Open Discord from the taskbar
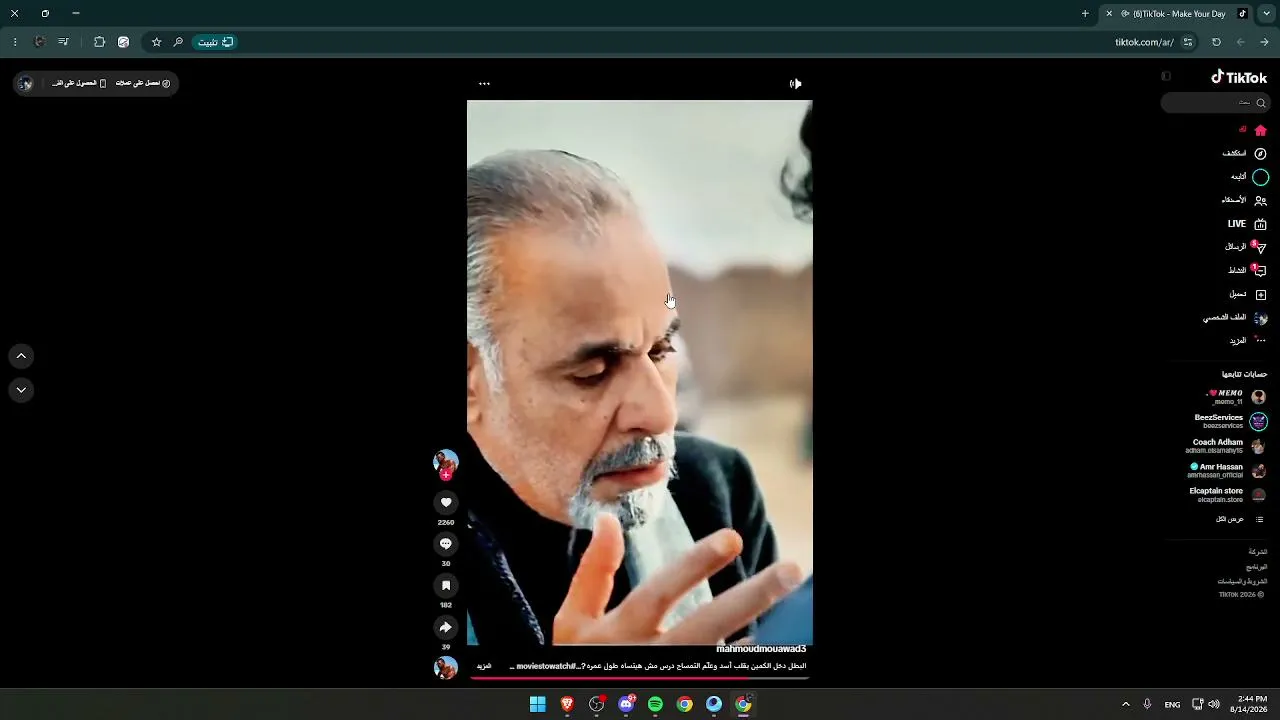 point(626,704)
